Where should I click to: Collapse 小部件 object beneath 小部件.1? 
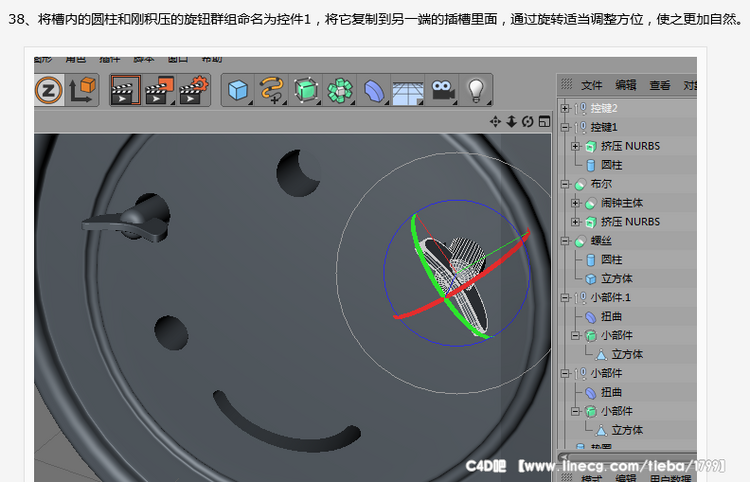click(575, 336)
